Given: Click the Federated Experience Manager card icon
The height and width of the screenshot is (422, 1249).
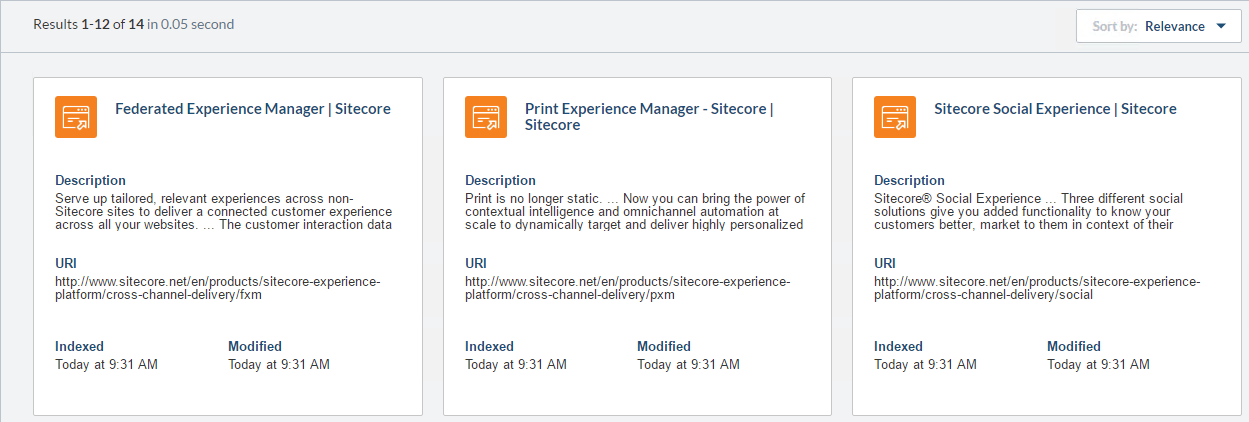Looking at the screenshot, I should click(x=76, y=117).
